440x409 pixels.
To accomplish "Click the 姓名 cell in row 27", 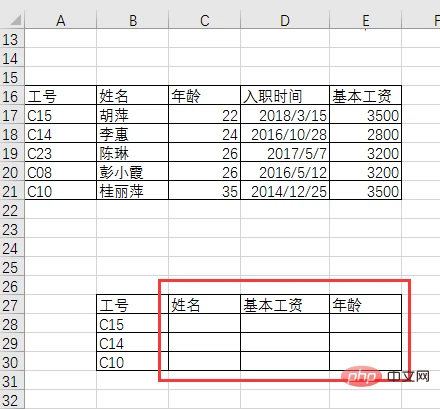I will [205, 304].
